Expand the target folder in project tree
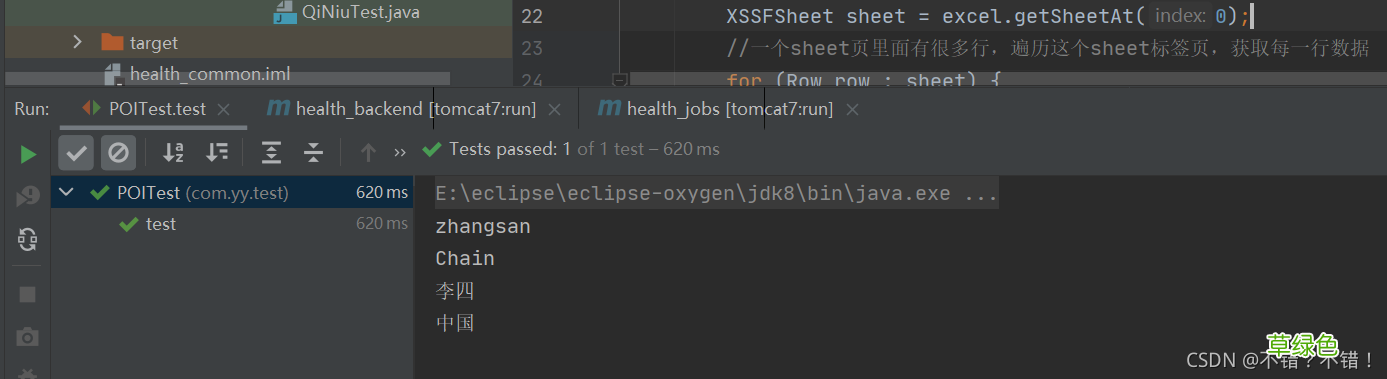This screenshot has height=379, width=1387. (x=77, y=42)
